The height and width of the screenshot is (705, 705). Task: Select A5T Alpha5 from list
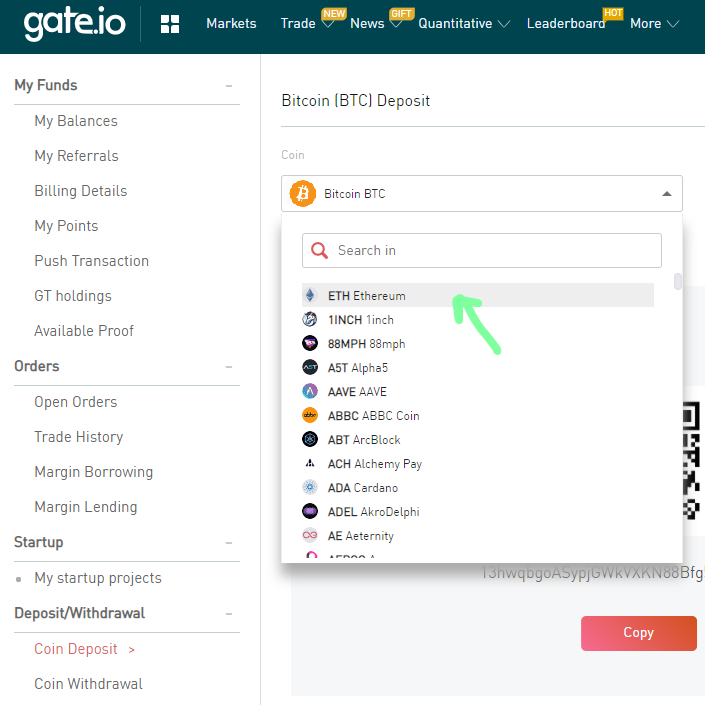[477, 367]
